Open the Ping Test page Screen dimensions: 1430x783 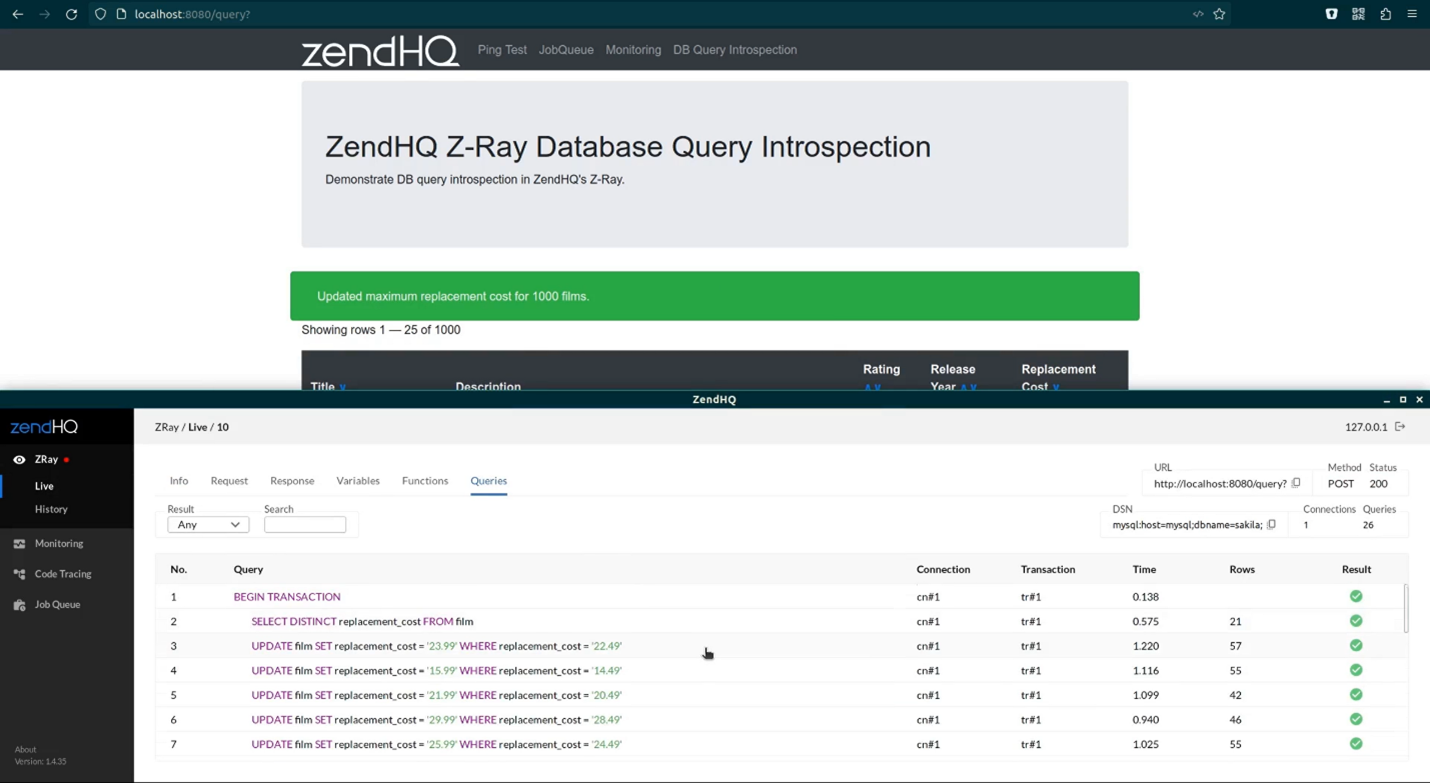502,49
